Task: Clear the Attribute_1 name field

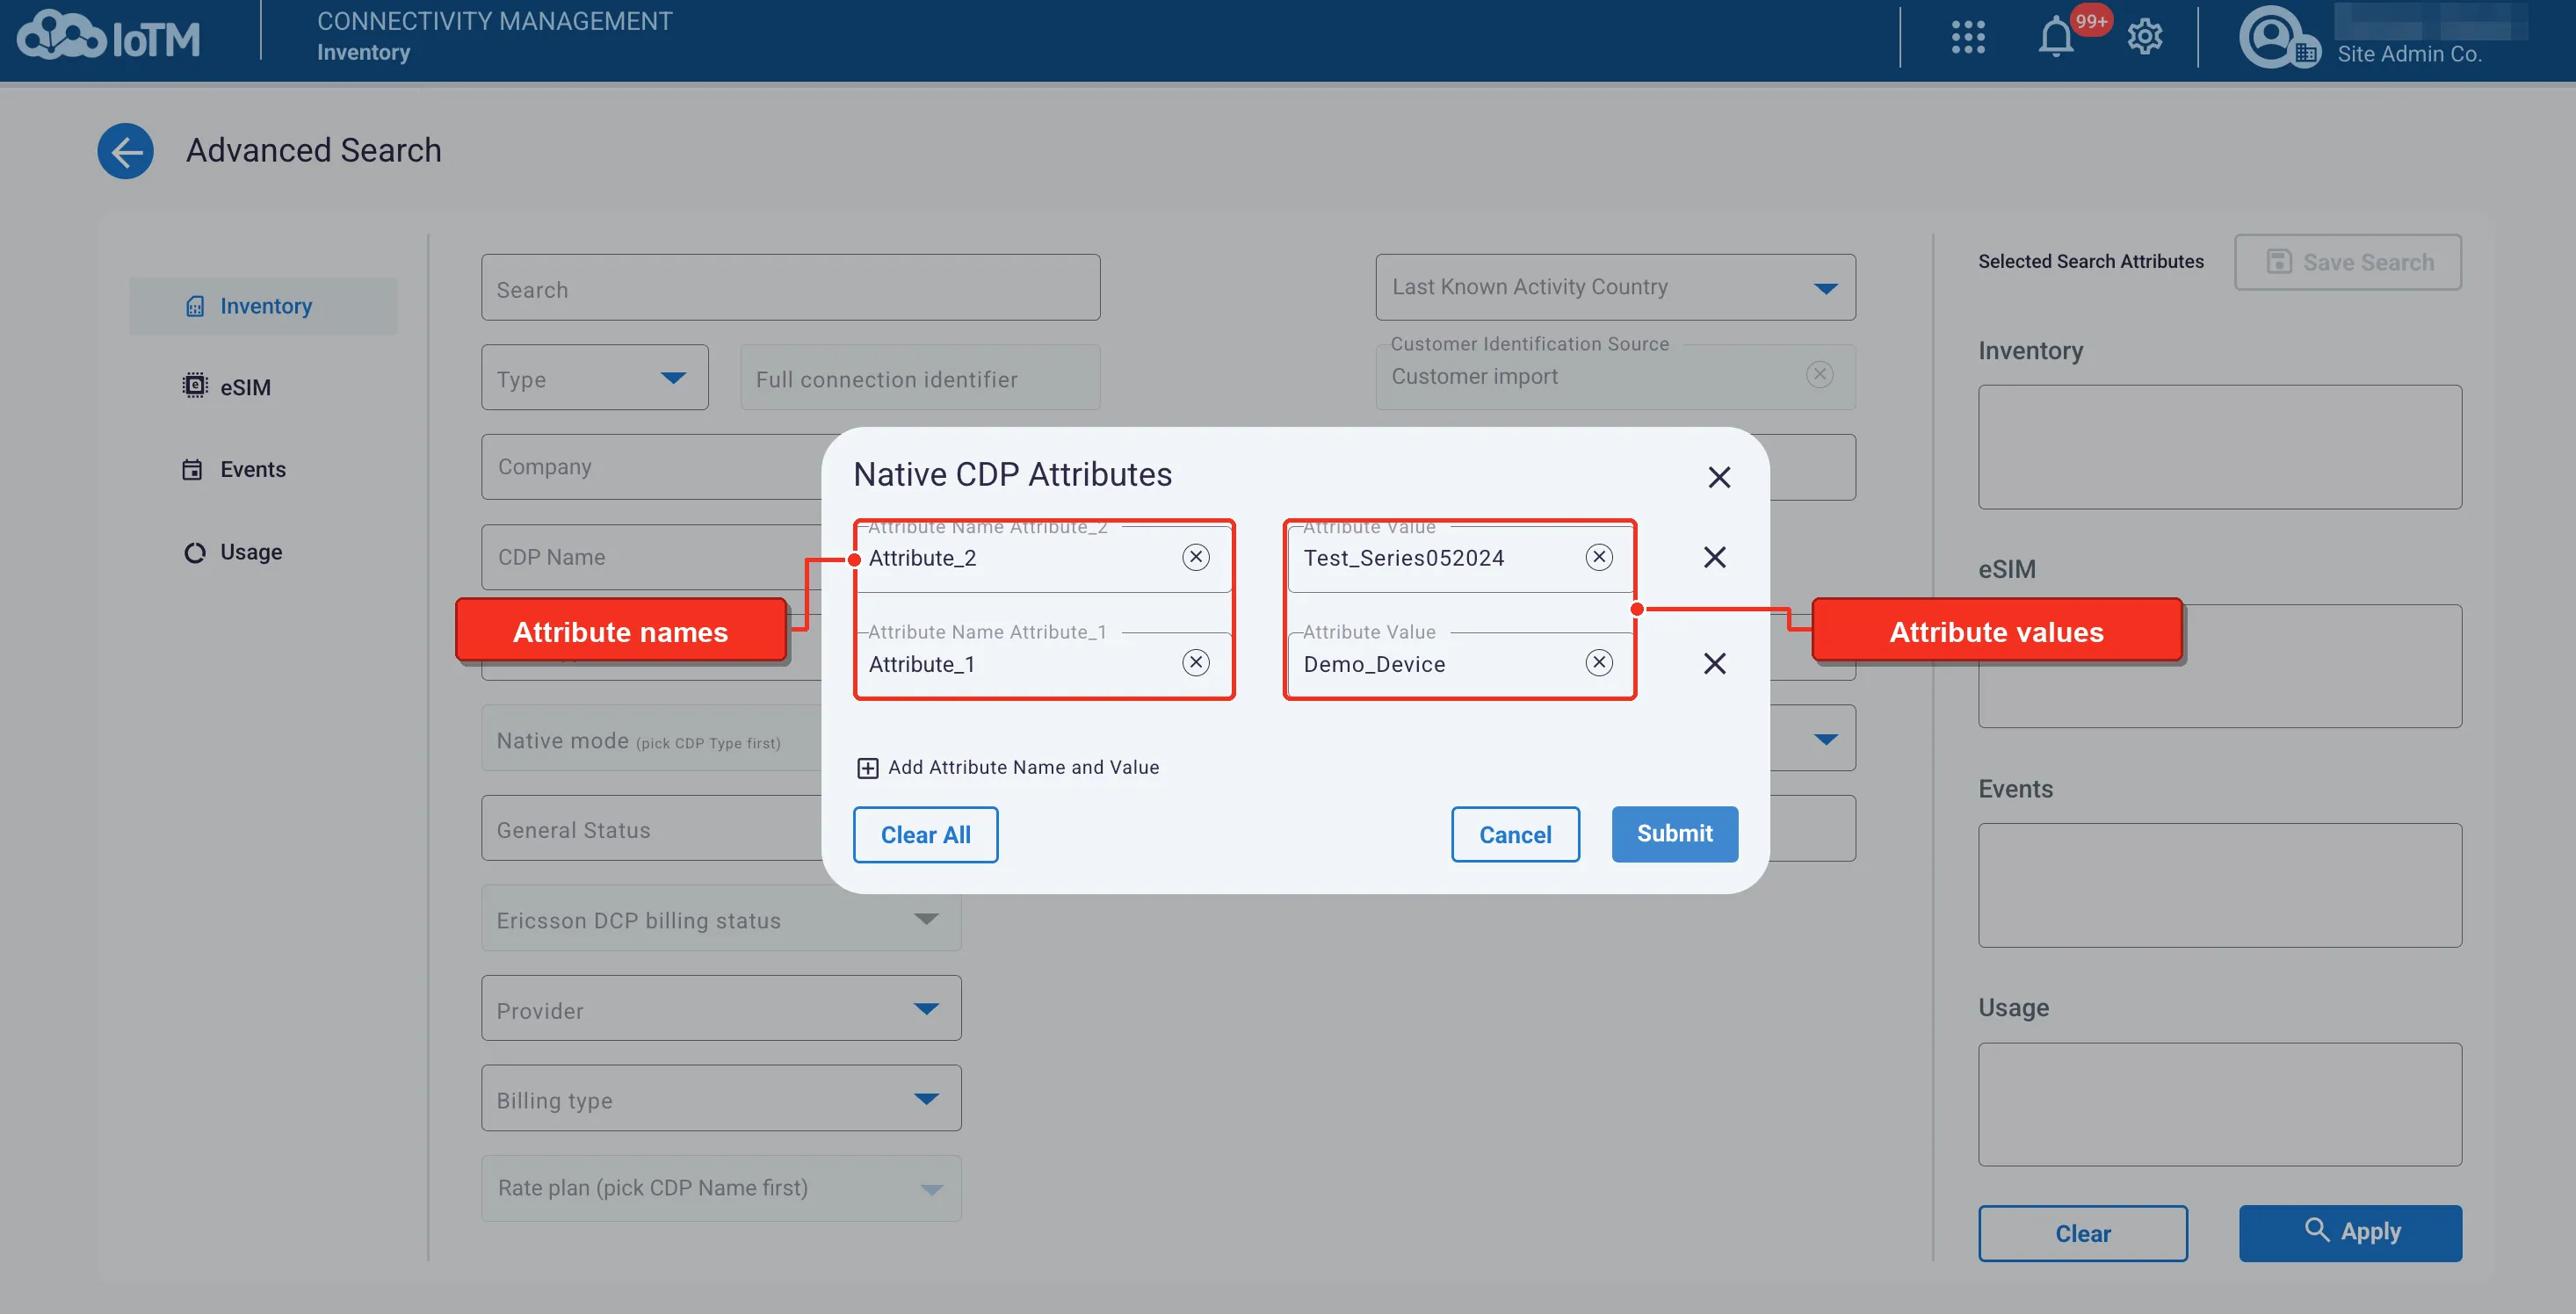Action: [1196, 662]
